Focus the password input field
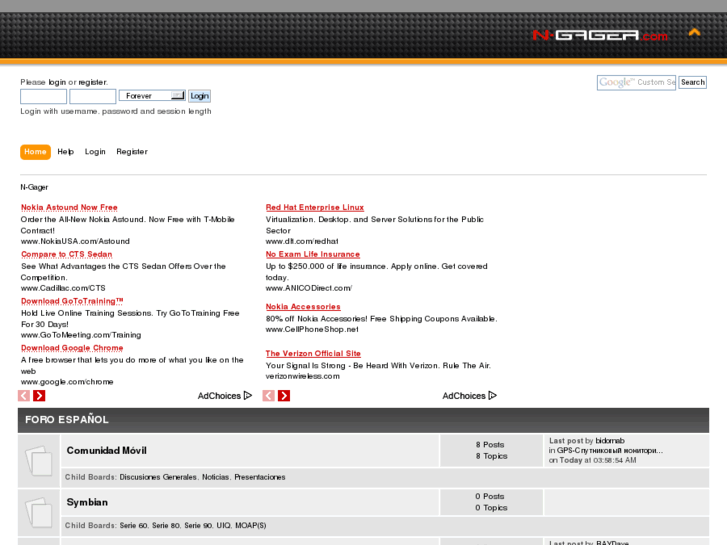This screenshot has height=545, width=727. tap(93, 96)
